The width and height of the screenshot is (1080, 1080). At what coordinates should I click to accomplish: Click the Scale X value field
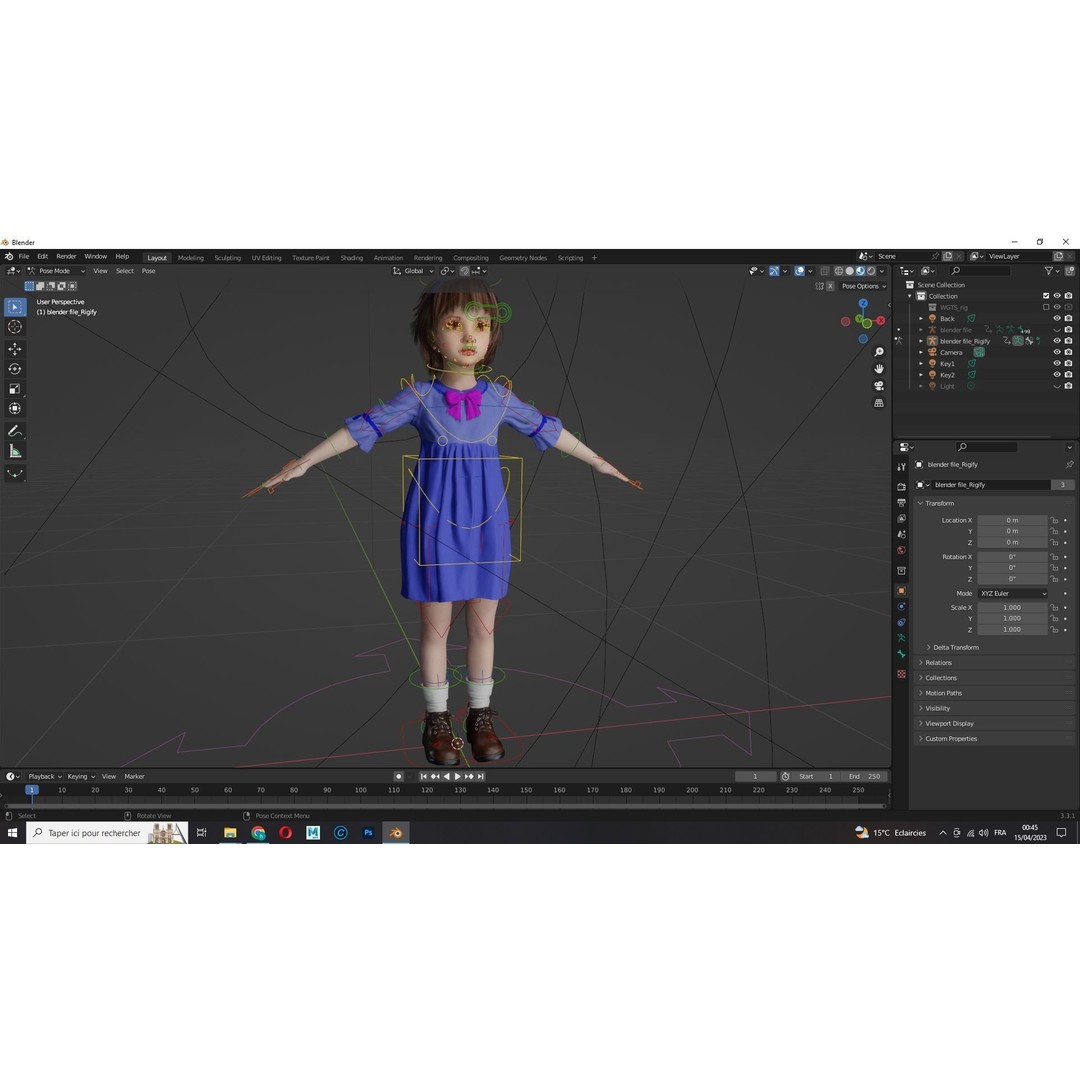point(1012,608)
